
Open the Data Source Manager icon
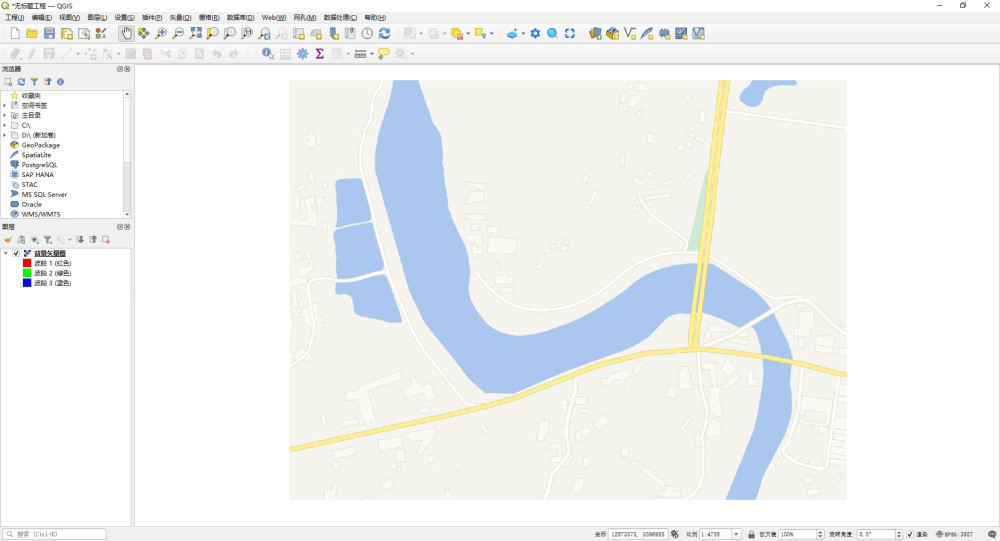pos(595,34)
